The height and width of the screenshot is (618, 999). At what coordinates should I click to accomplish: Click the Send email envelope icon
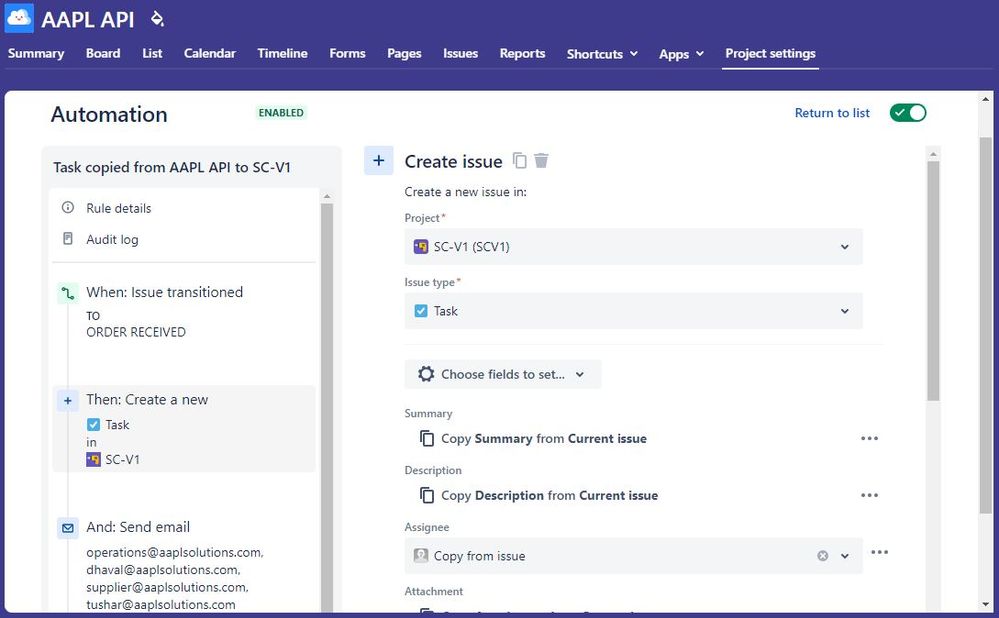(68, 528)
